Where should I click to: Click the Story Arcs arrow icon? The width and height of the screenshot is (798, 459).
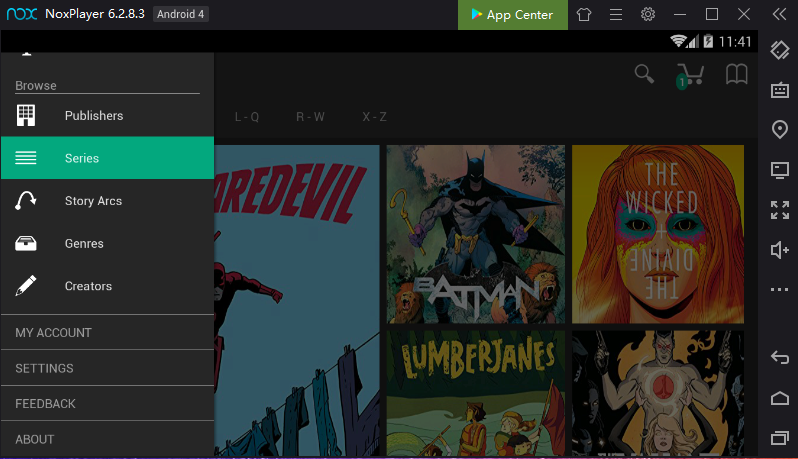(x=25, y=200)
